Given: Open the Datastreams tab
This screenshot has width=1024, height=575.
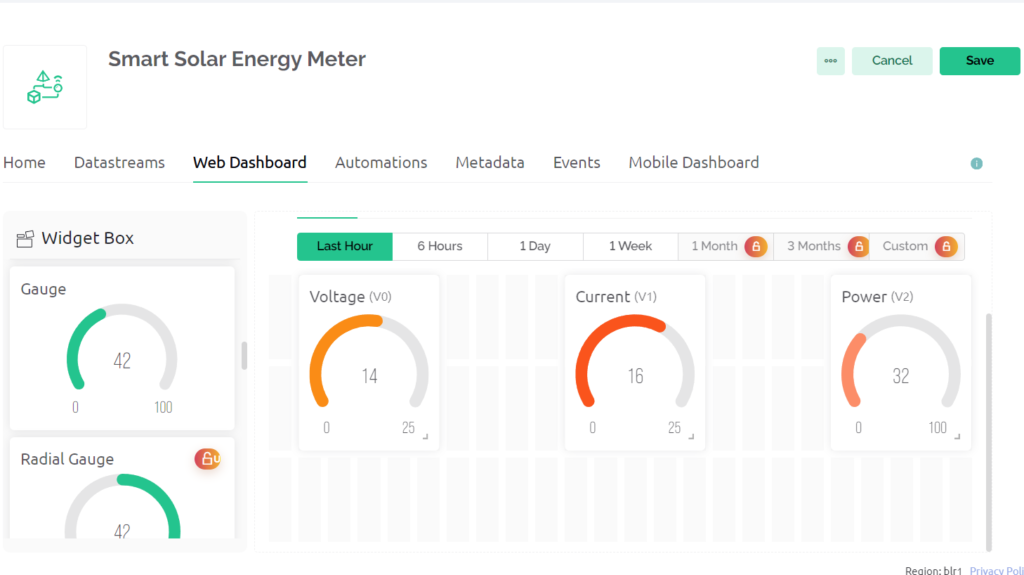Looking at the screenshot, I should pos(119,163).
